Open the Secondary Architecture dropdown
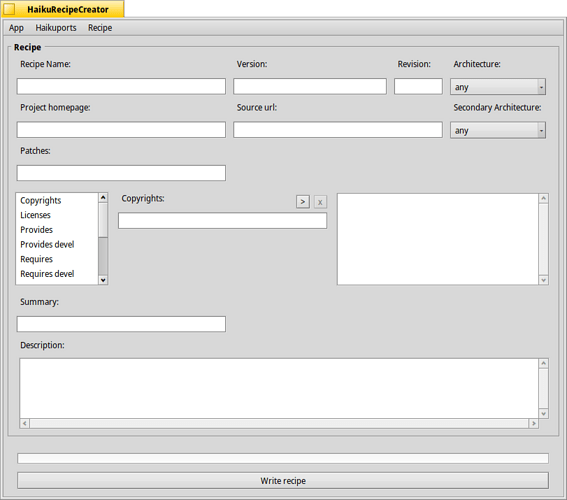Screen dimensions: 567x500 click(x=498, y=130)
